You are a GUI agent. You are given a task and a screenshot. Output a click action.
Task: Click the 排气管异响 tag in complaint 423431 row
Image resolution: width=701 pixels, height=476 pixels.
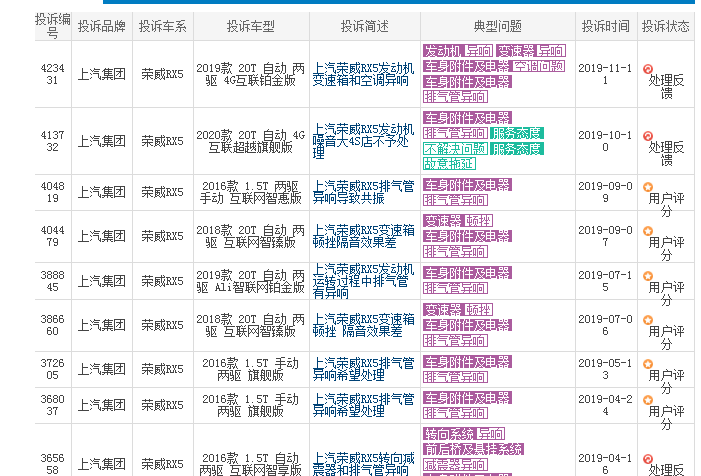pyautogui.click(x=455, y=97)
